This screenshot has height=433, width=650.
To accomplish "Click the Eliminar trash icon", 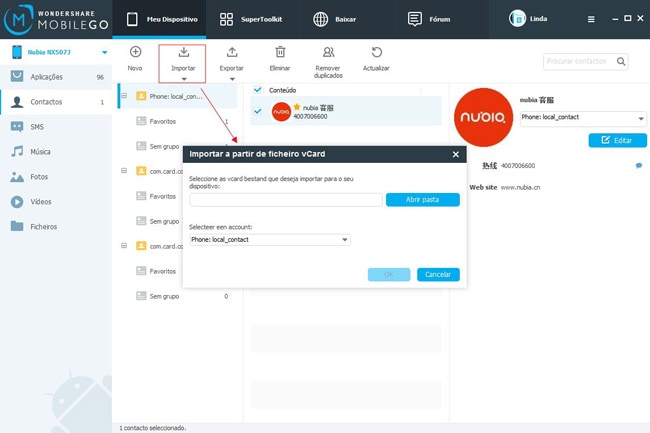I will (280, 52).
